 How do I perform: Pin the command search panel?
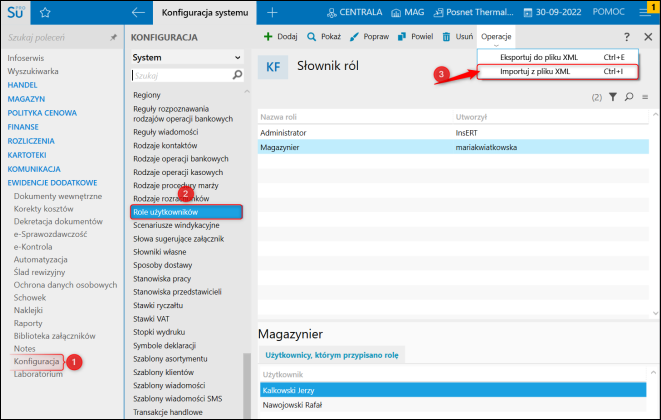[113, 38]
